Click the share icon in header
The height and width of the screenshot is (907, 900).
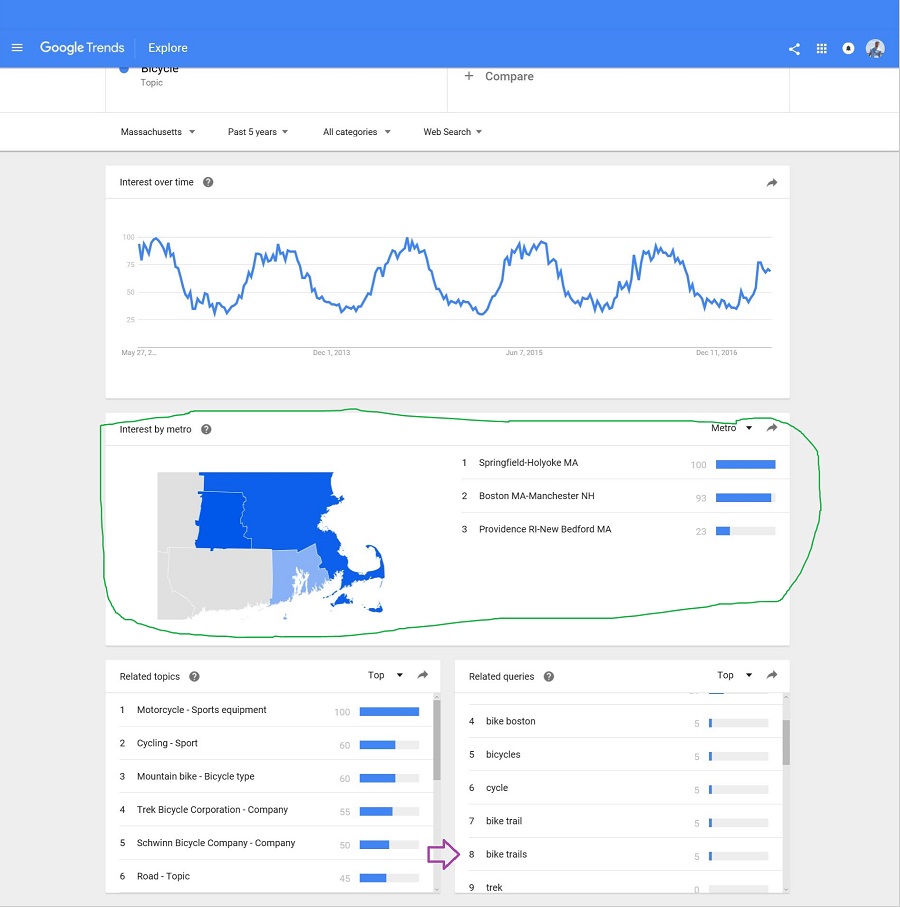(794, 49)
